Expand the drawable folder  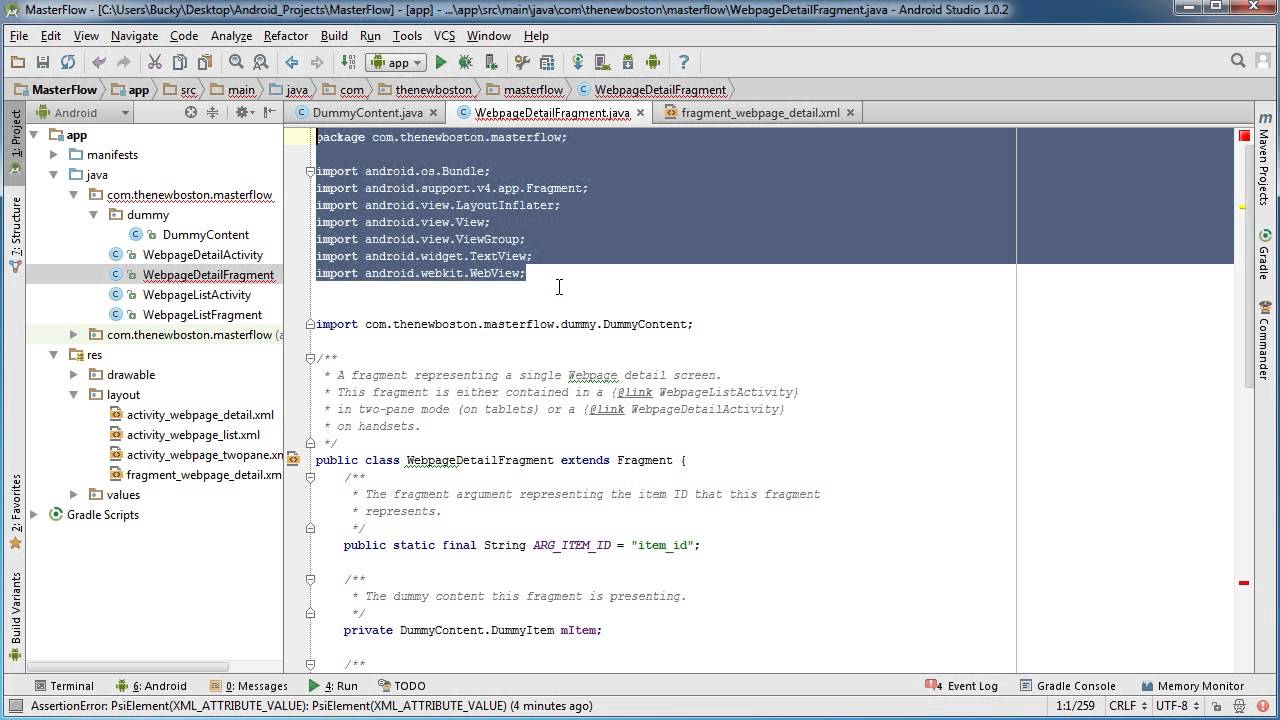[x=74, y=375]
